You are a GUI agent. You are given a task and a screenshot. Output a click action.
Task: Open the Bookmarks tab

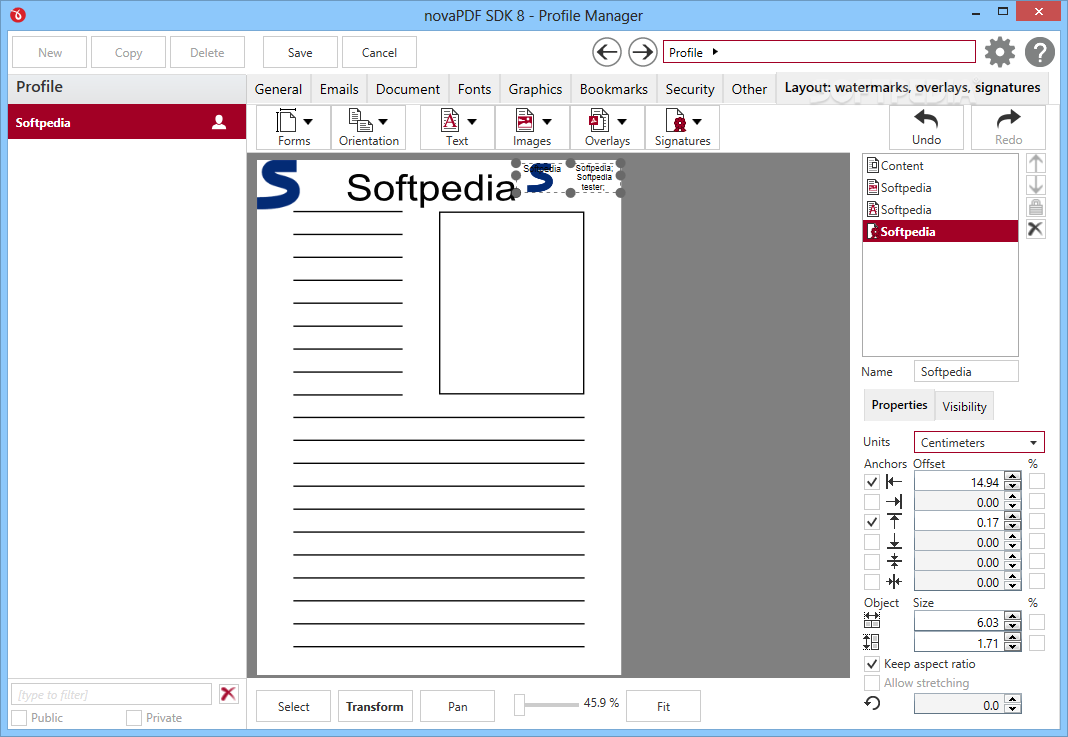pyautogui.click(x=614, y=89)
